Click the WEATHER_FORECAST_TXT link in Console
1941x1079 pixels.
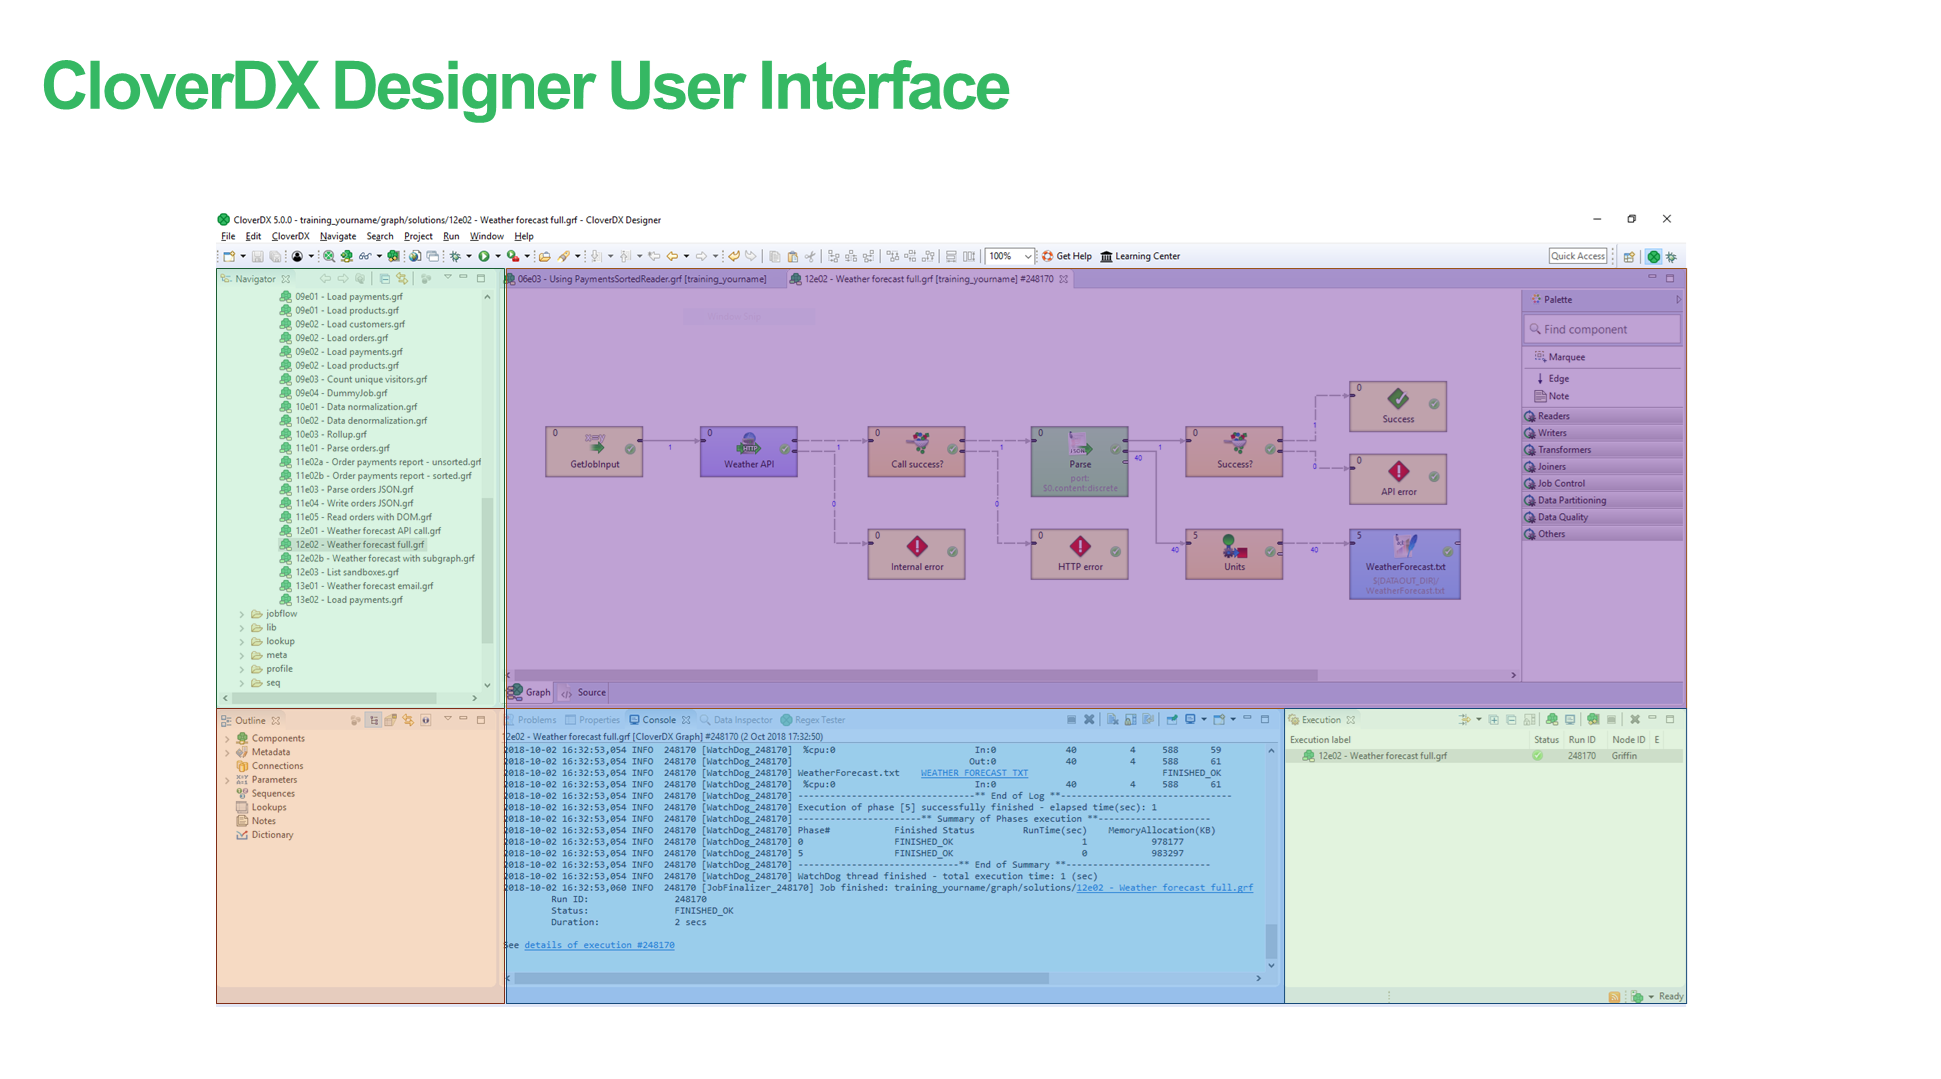click(x=974, y=772)
